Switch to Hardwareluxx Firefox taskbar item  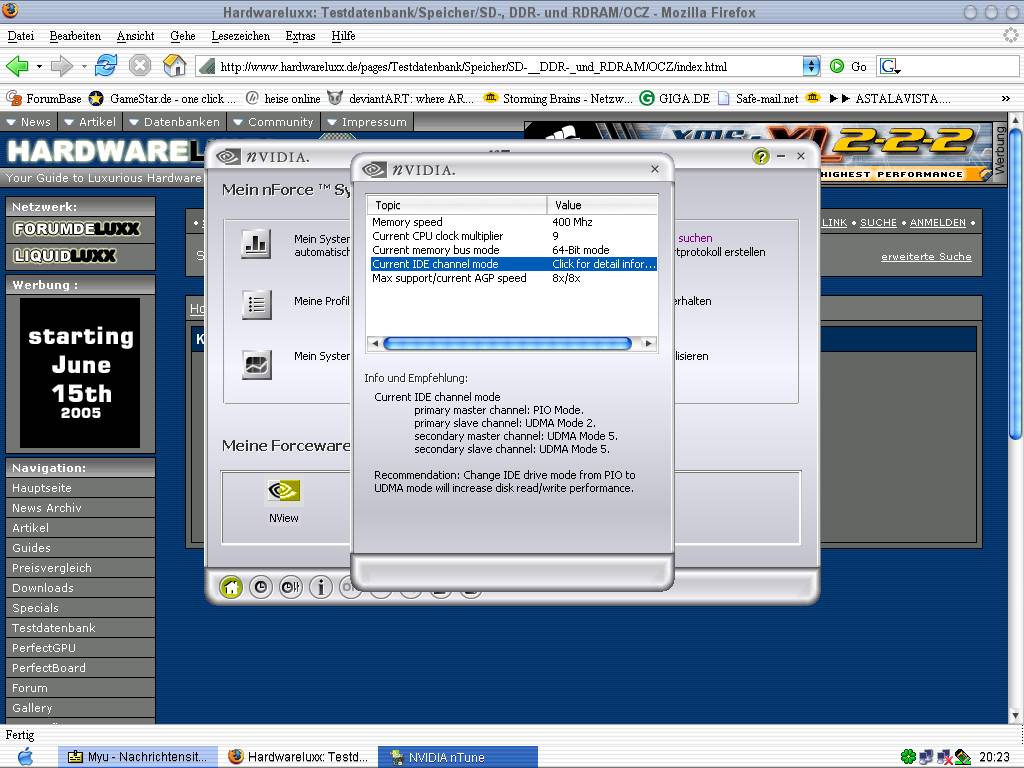coord(298,757)
